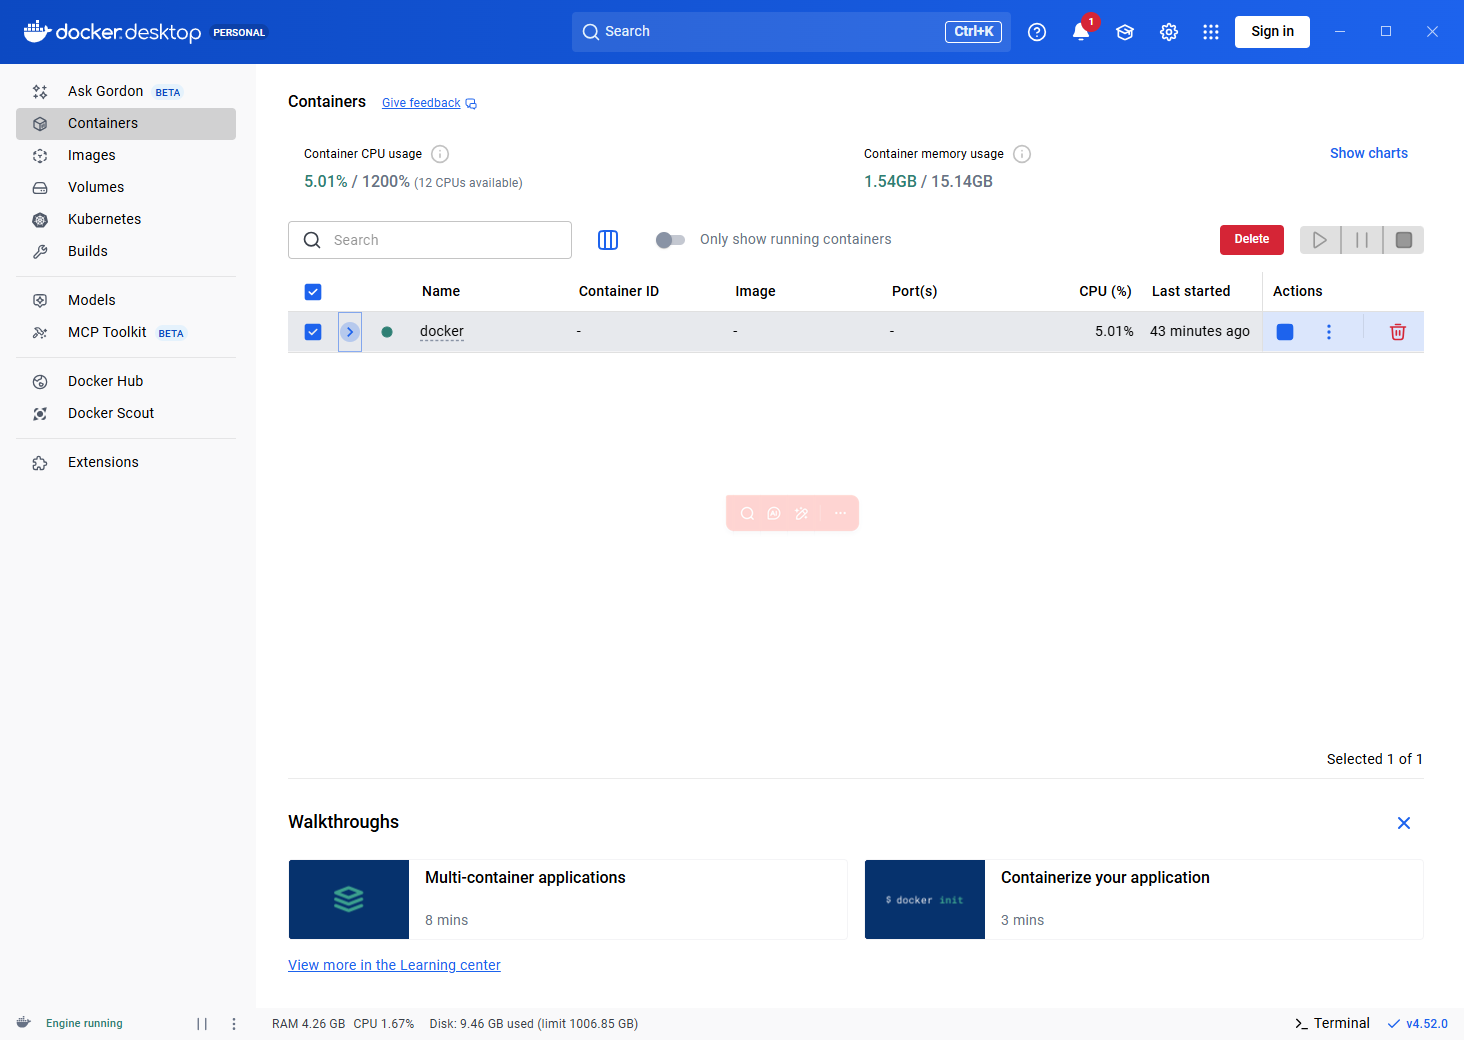1464x1040 pixels.
Task: Click the Models sidebar icon
Action: pos(40,300)
